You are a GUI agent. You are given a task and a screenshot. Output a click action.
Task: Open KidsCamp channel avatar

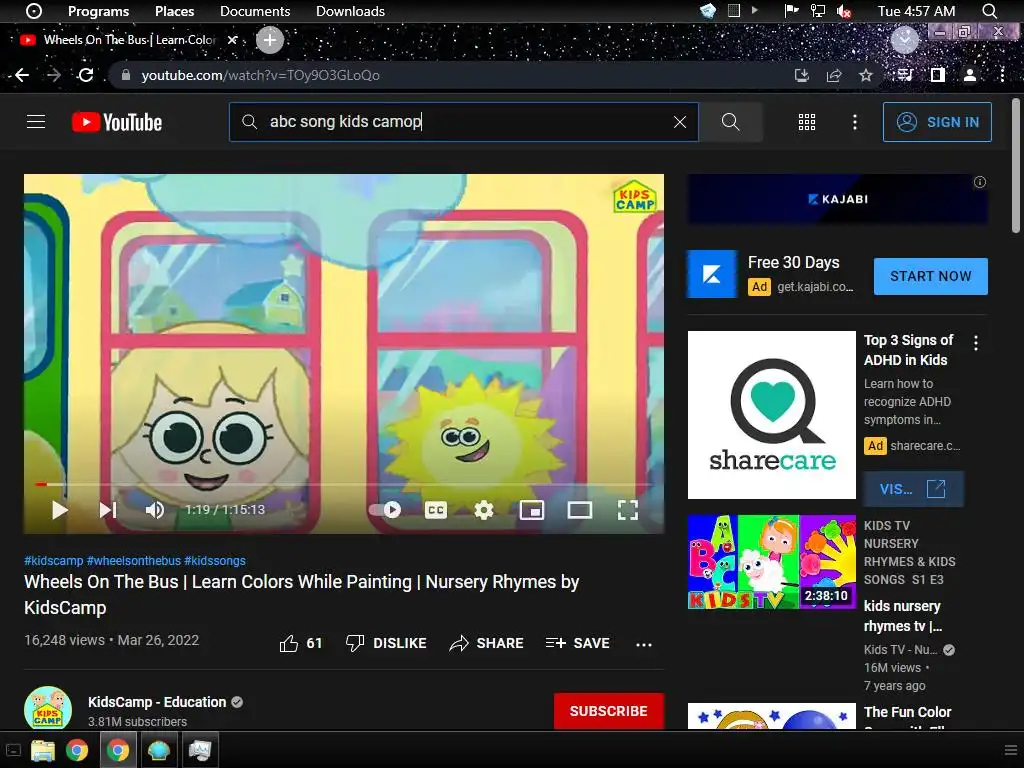(48, 709)
